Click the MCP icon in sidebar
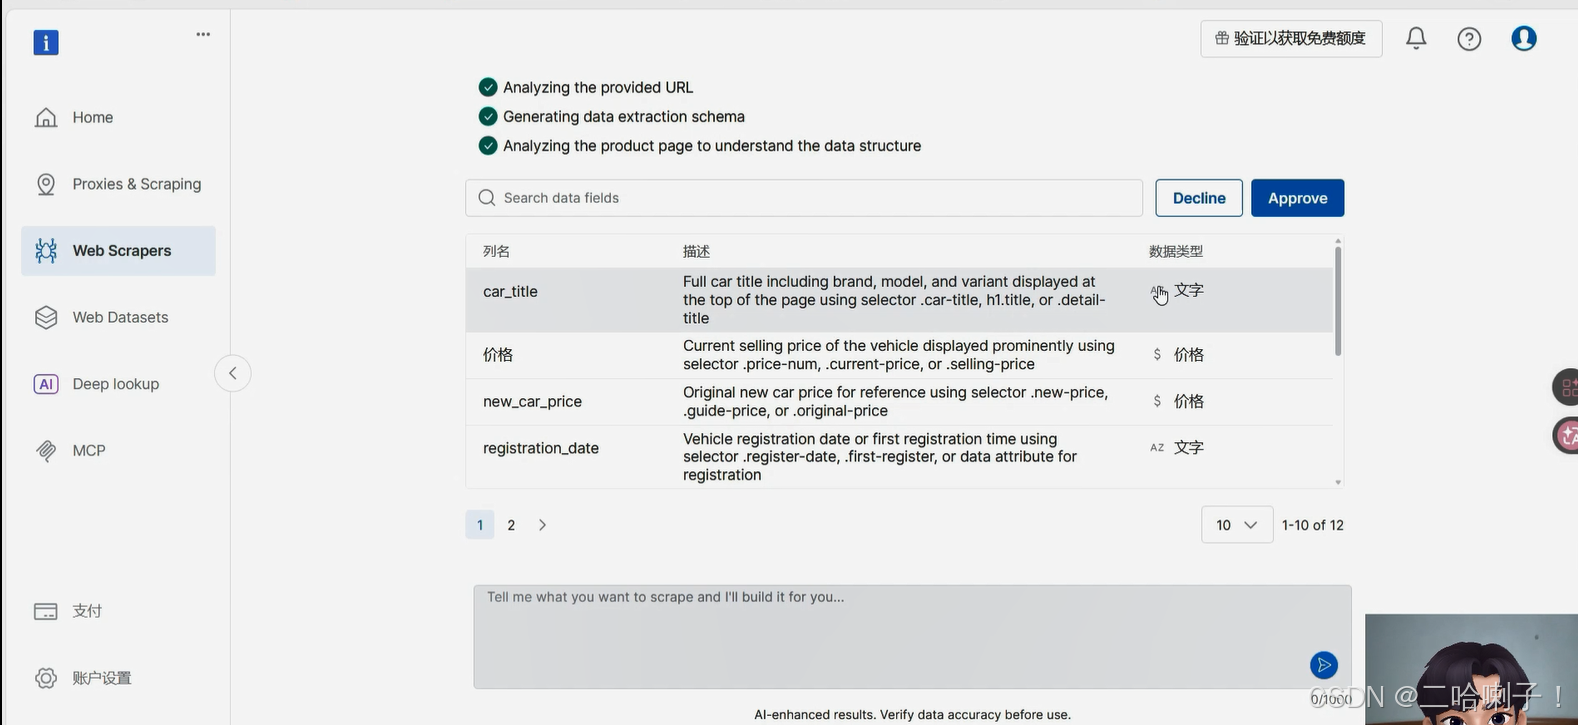The image size is (1578, 725). tap(46, 450)
